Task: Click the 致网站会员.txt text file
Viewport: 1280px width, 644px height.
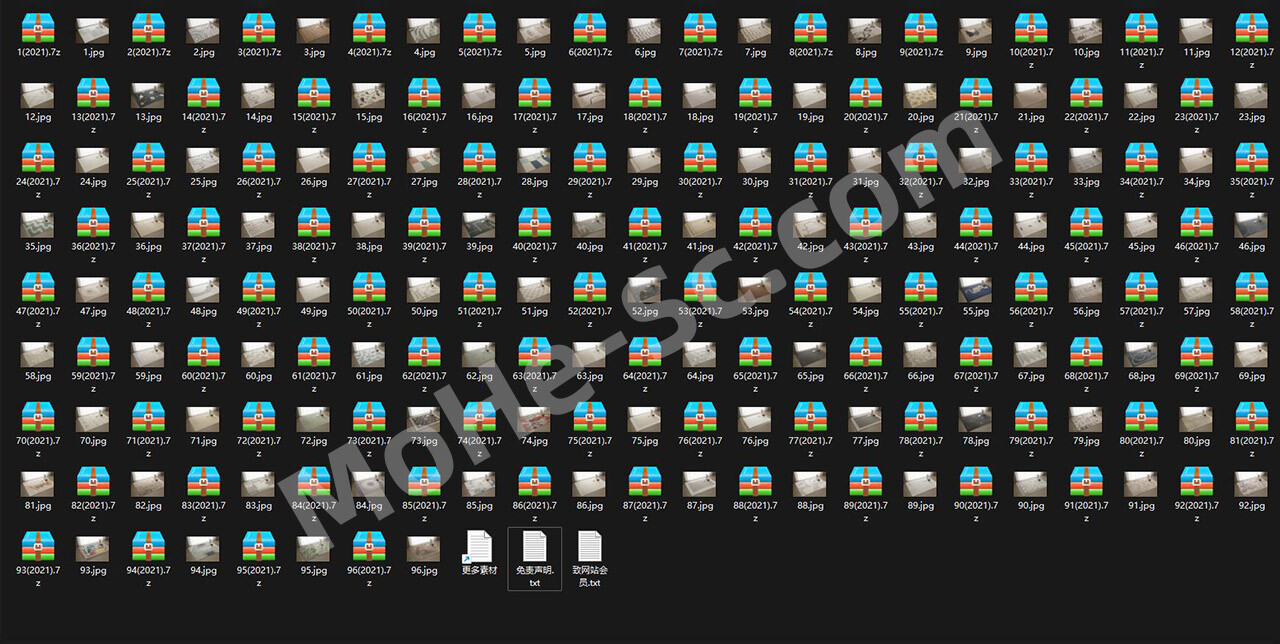Action: tap(590, 547)
